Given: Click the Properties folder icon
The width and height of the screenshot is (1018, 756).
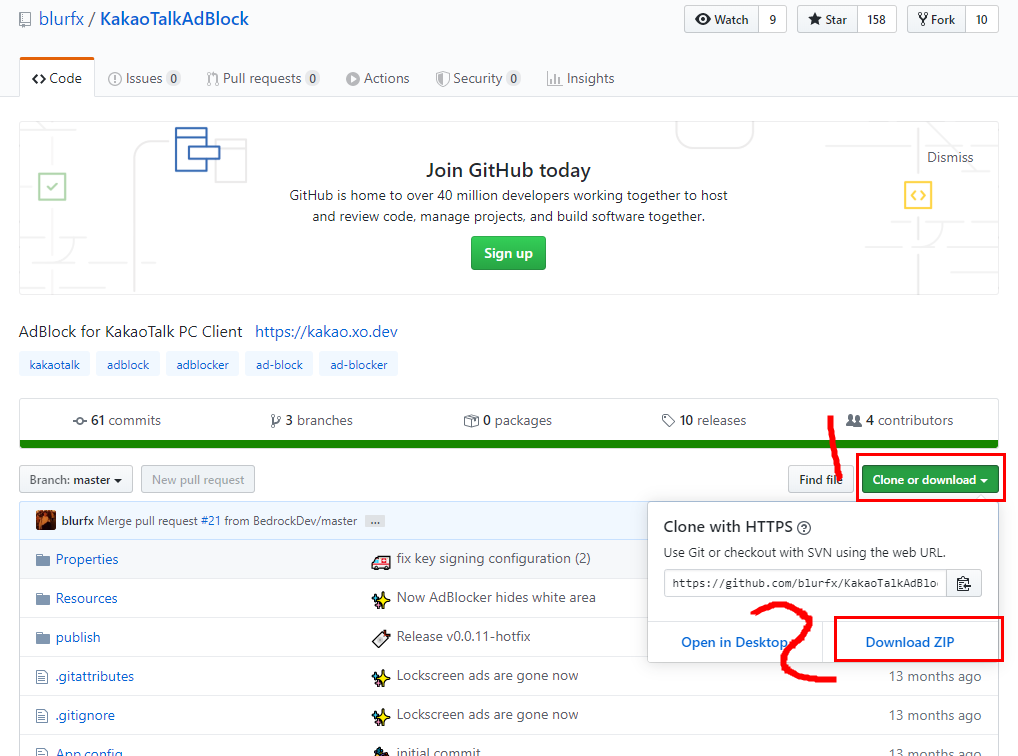Looking at the screenshot, I should tap(43, 559).
